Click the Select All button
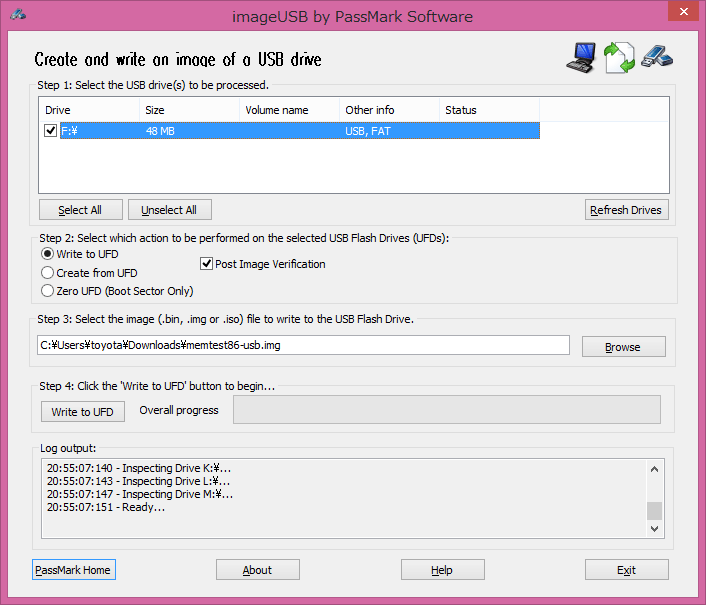This screenshot has width=706, height=605. point(81,210)
